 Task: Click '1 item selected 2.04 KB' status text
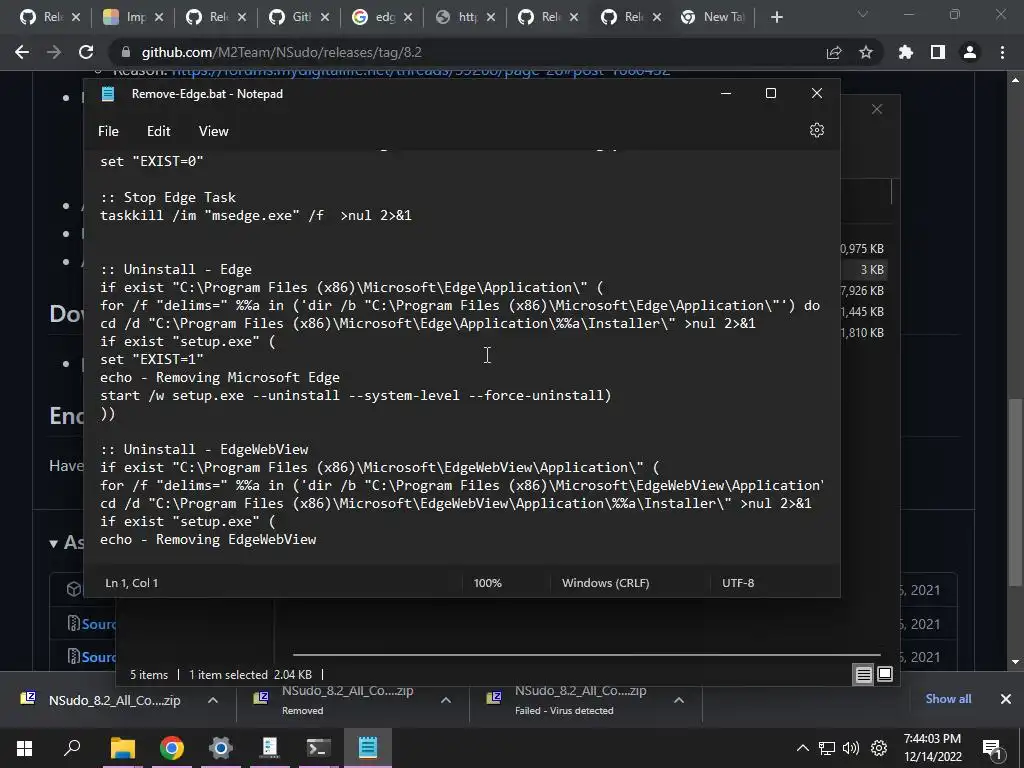tap(250, 675)
